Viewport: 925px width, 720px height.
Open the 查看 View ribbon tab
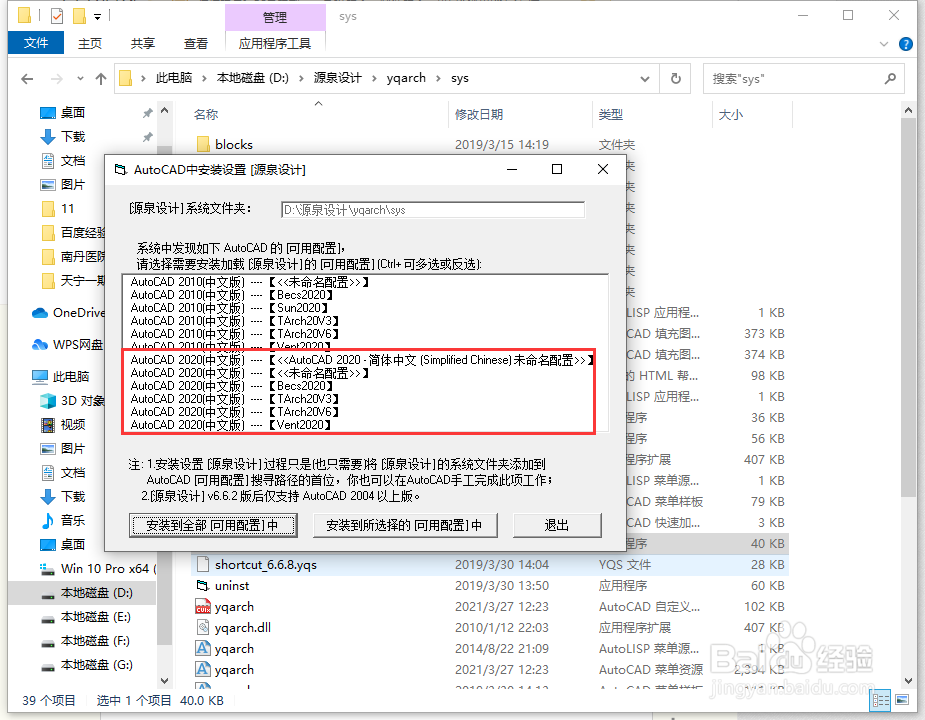tap(196, 43)
